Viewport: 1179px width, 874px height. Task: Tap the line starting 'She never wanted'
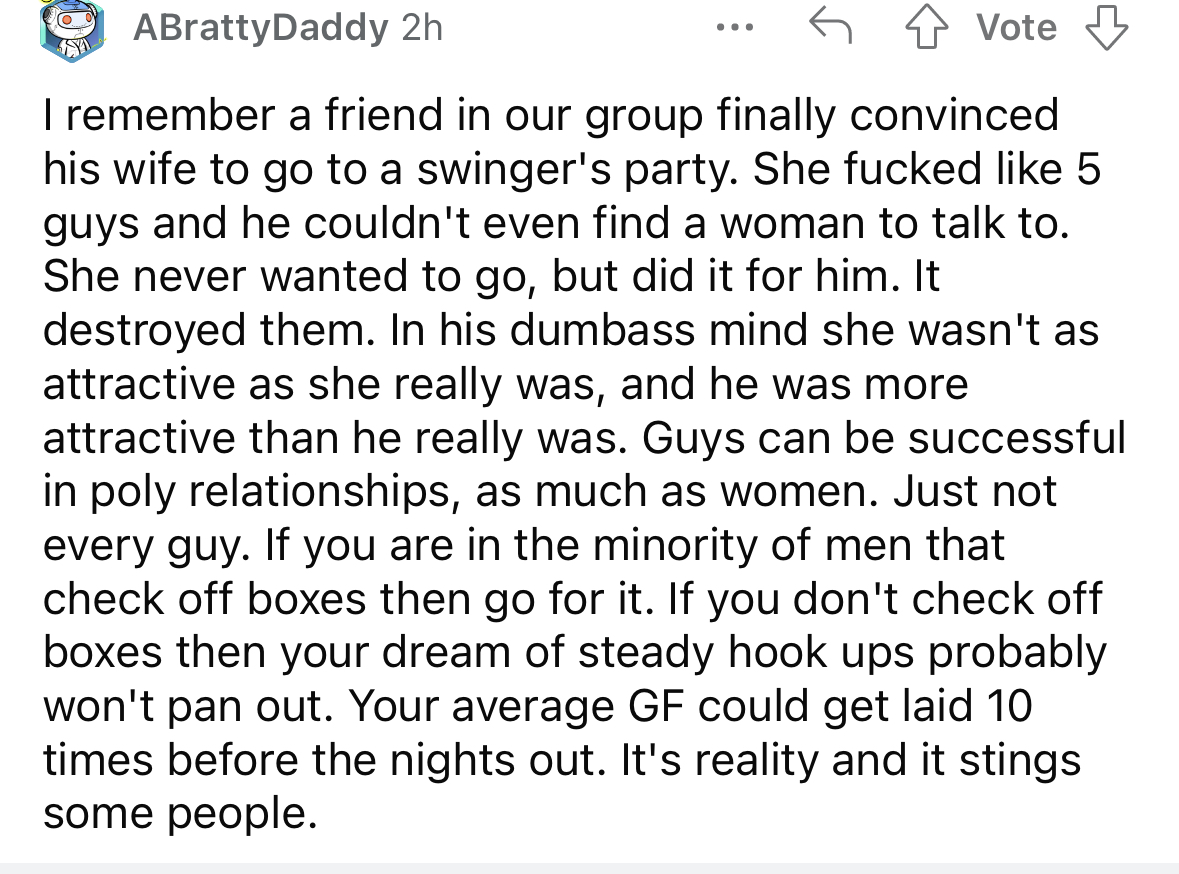(x=492, y=276)
